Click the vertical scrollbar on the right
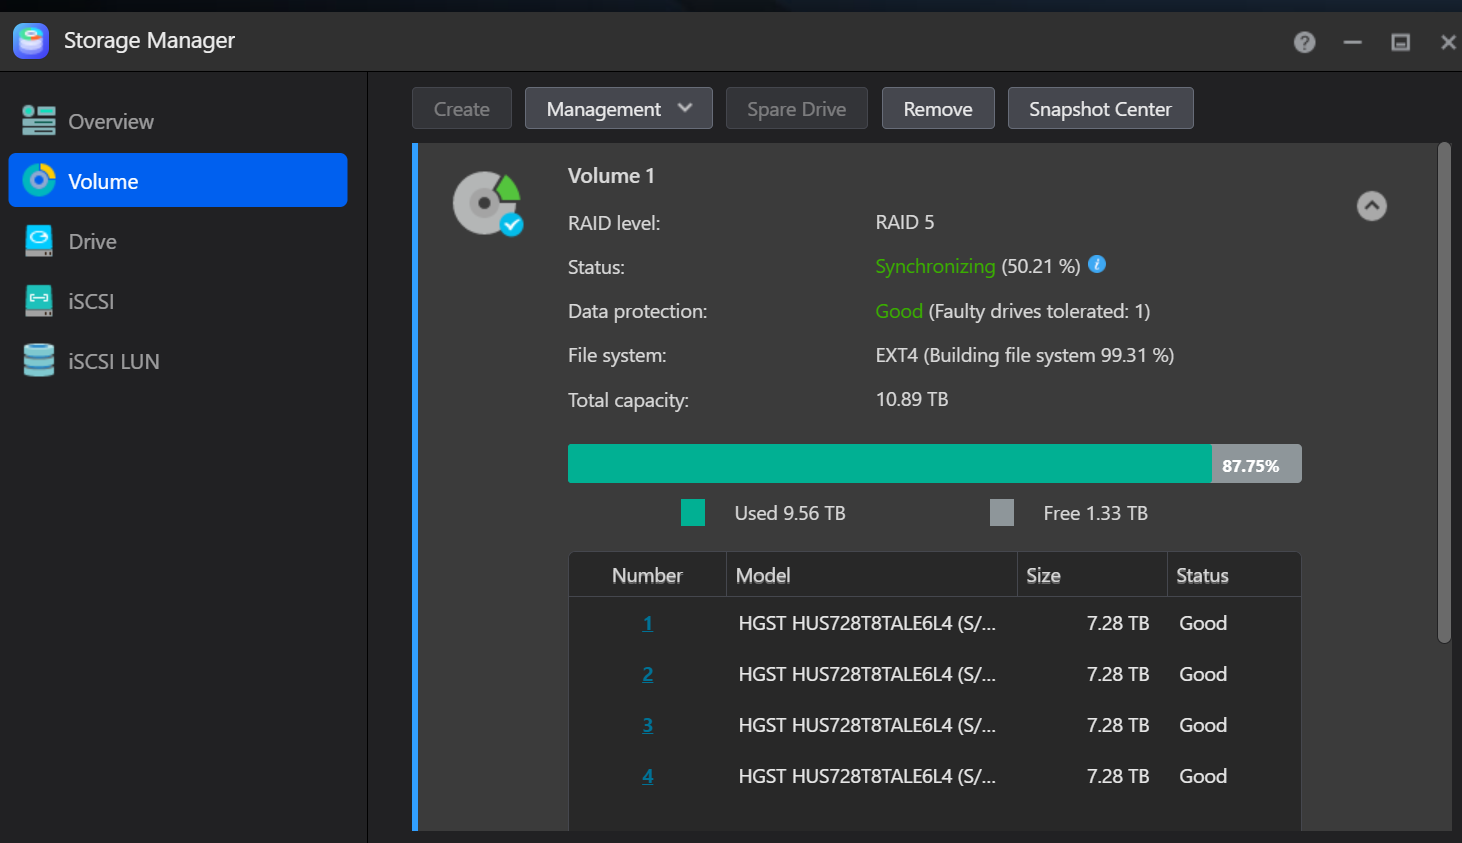The height and width of the screenshot is (843, 1462). 1443,393
